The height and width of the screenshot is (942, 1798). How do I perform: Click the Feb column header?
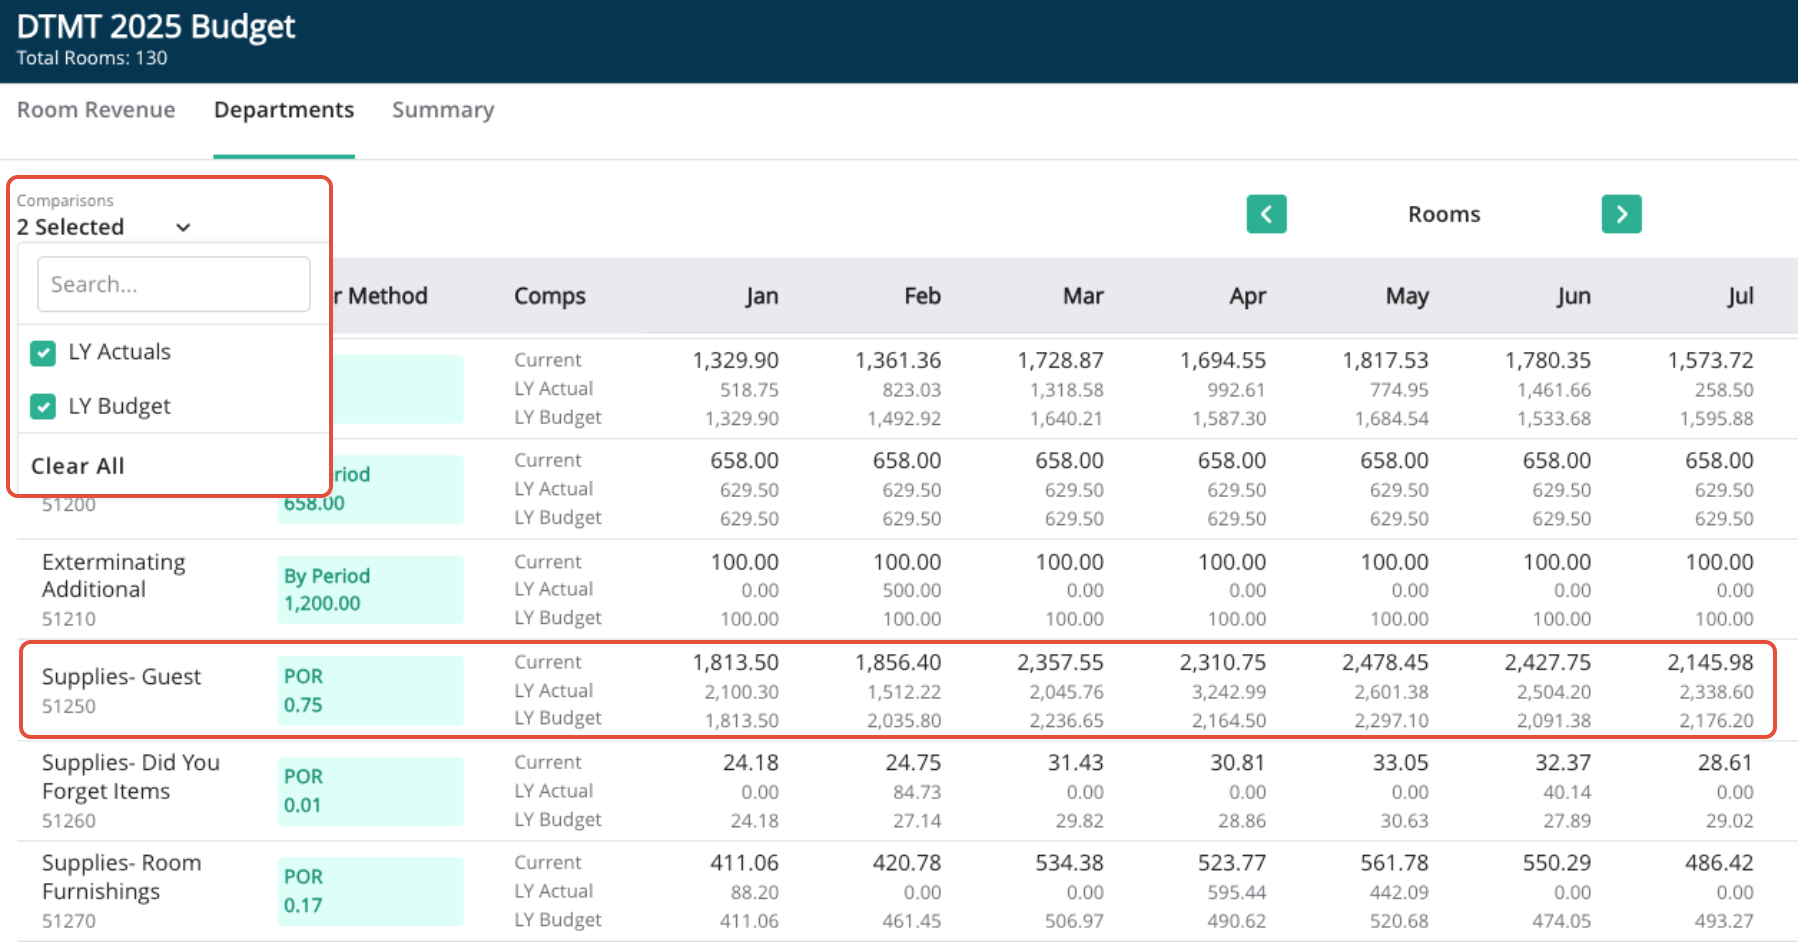pyautogui.click(x=922, y=296)
